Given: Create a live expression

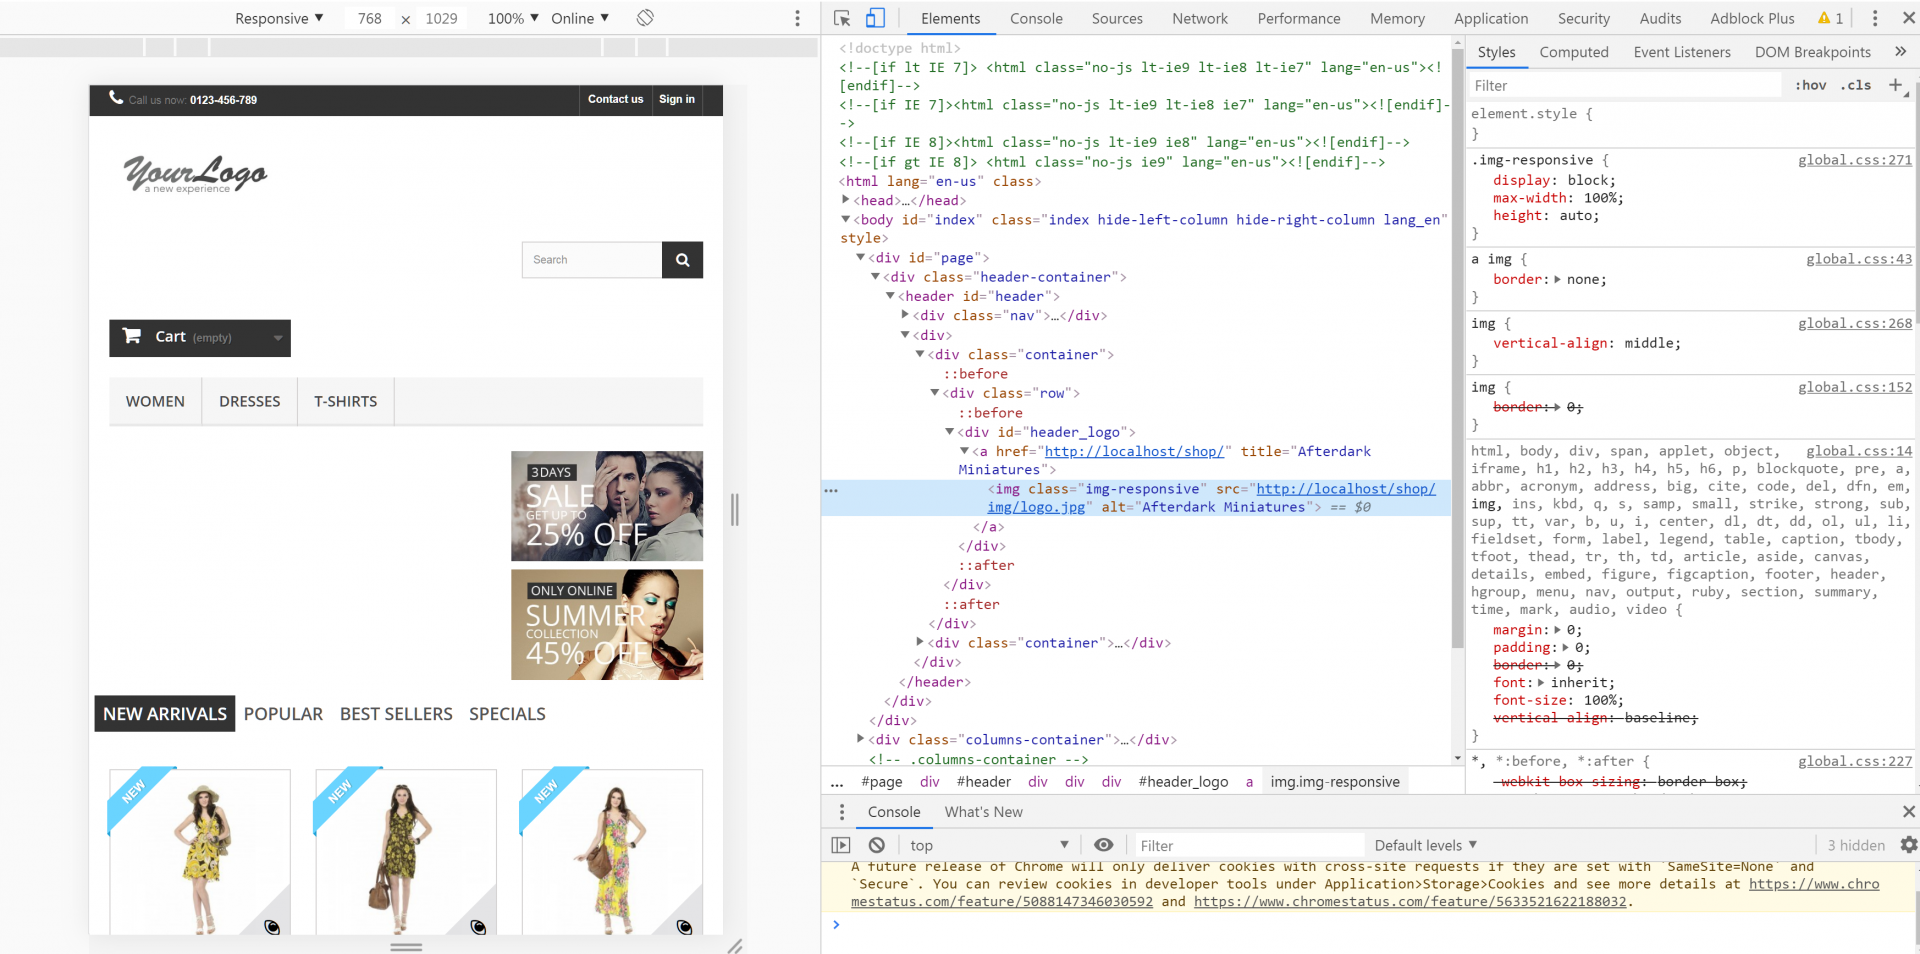Looking at the screenshot, I should point(1103,845).
